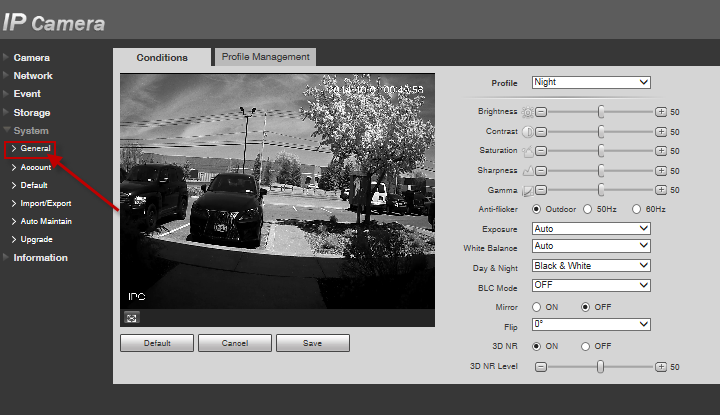Click the Sharpness plus icon

[x=661, y=170]
